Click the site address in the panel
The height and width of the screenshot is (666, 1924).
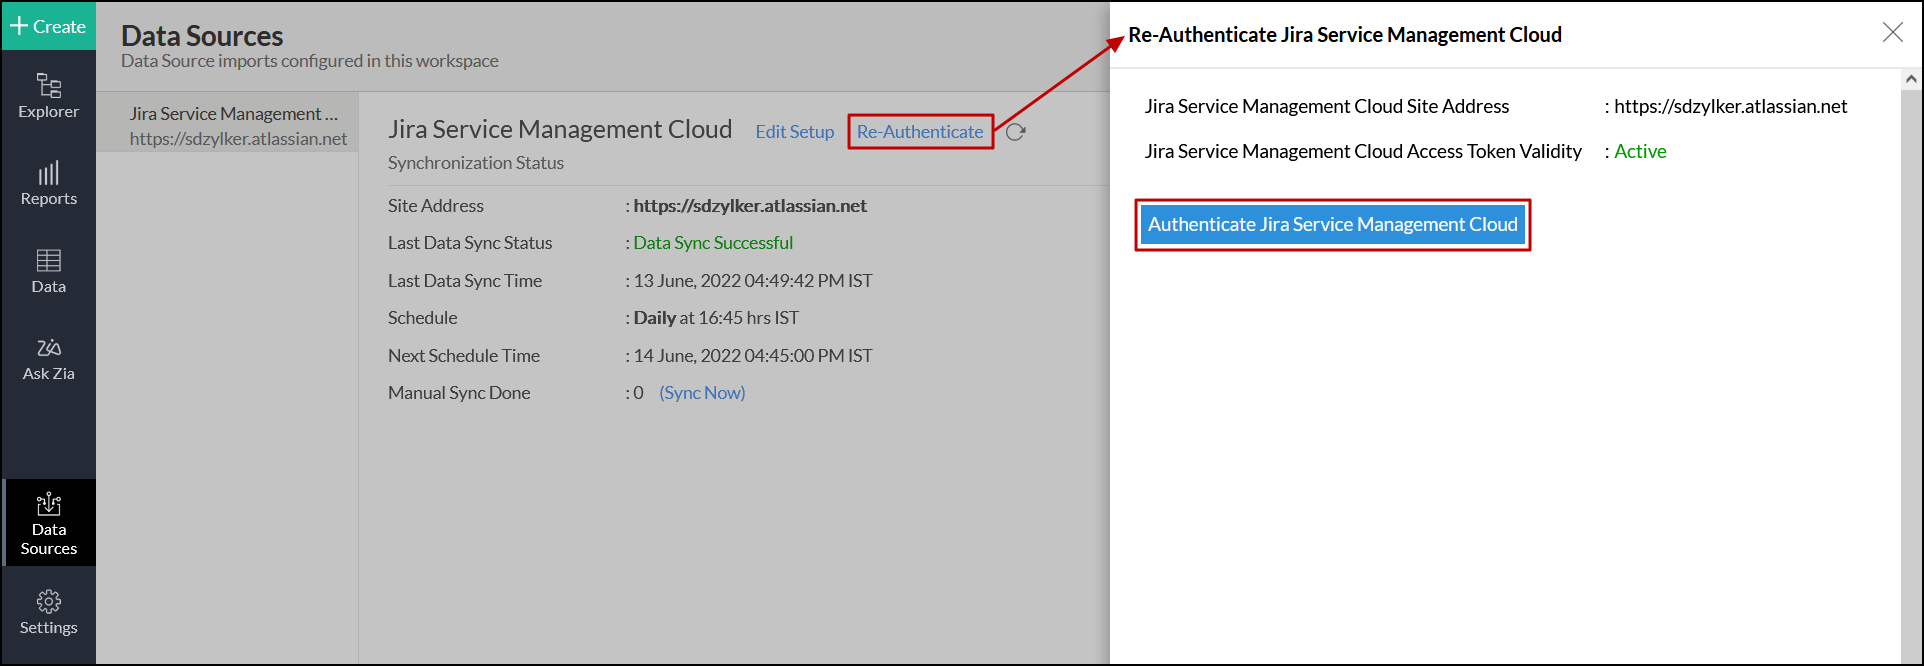pyautogui.click(x=1730, y=107)
